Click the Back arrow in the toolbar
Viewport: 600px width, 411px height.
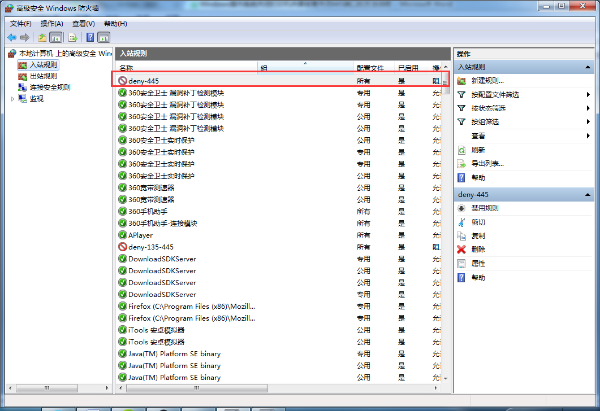tap(12, 38)
